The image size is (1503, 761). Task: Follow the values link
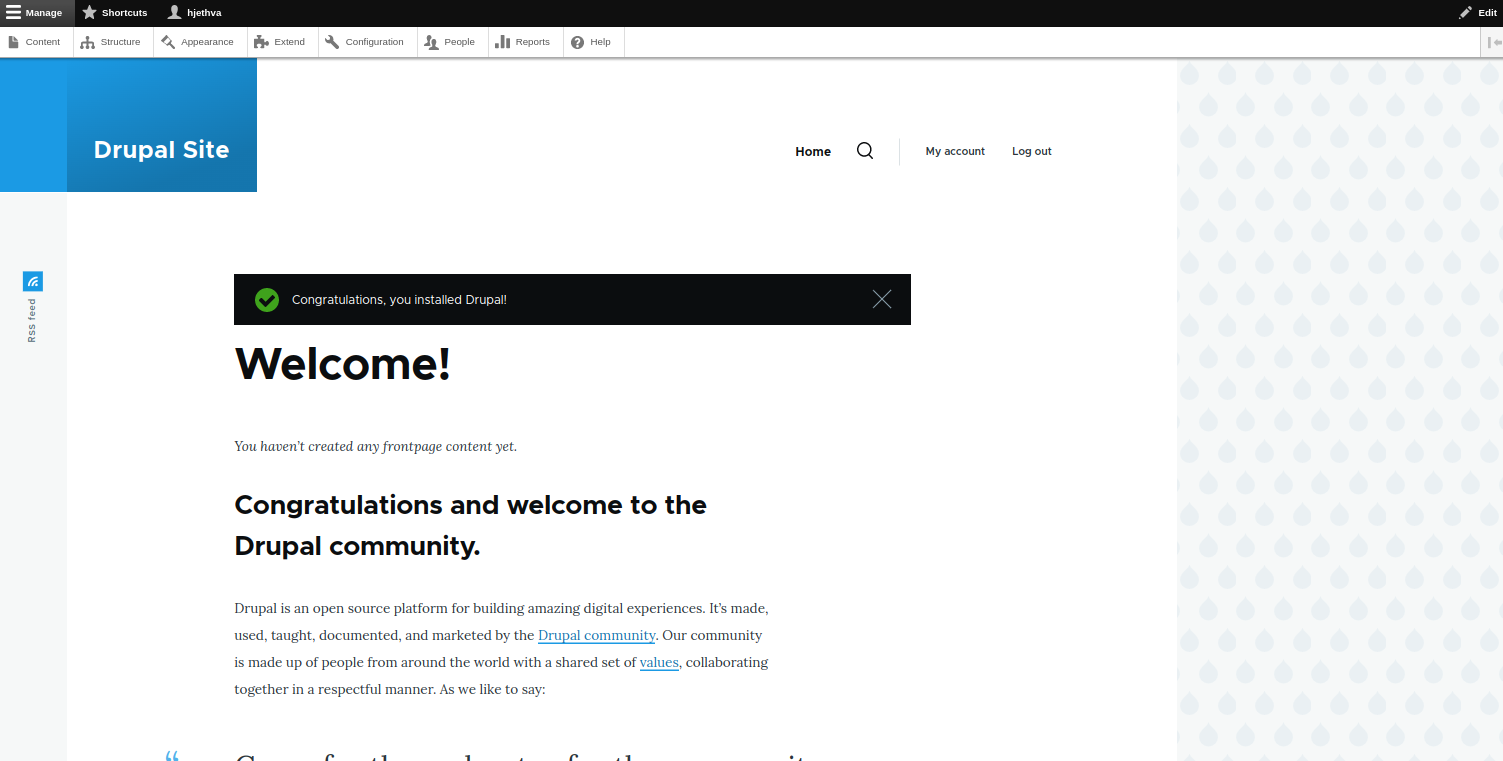tap(659, 662)
